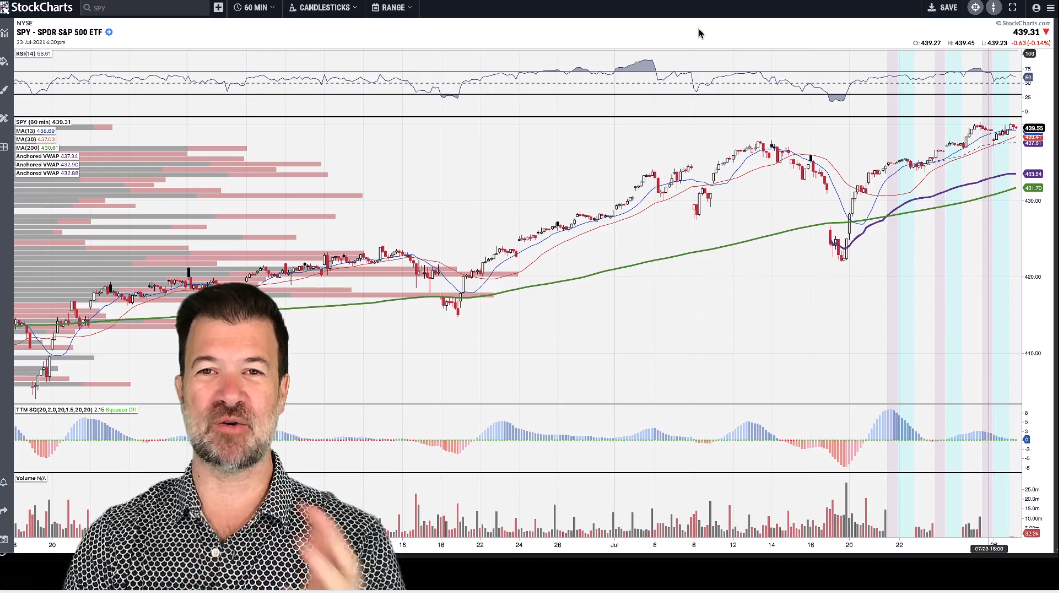Open the user account icon
The height and width of the screenshot is (593, 1059).
(1036, 7)
